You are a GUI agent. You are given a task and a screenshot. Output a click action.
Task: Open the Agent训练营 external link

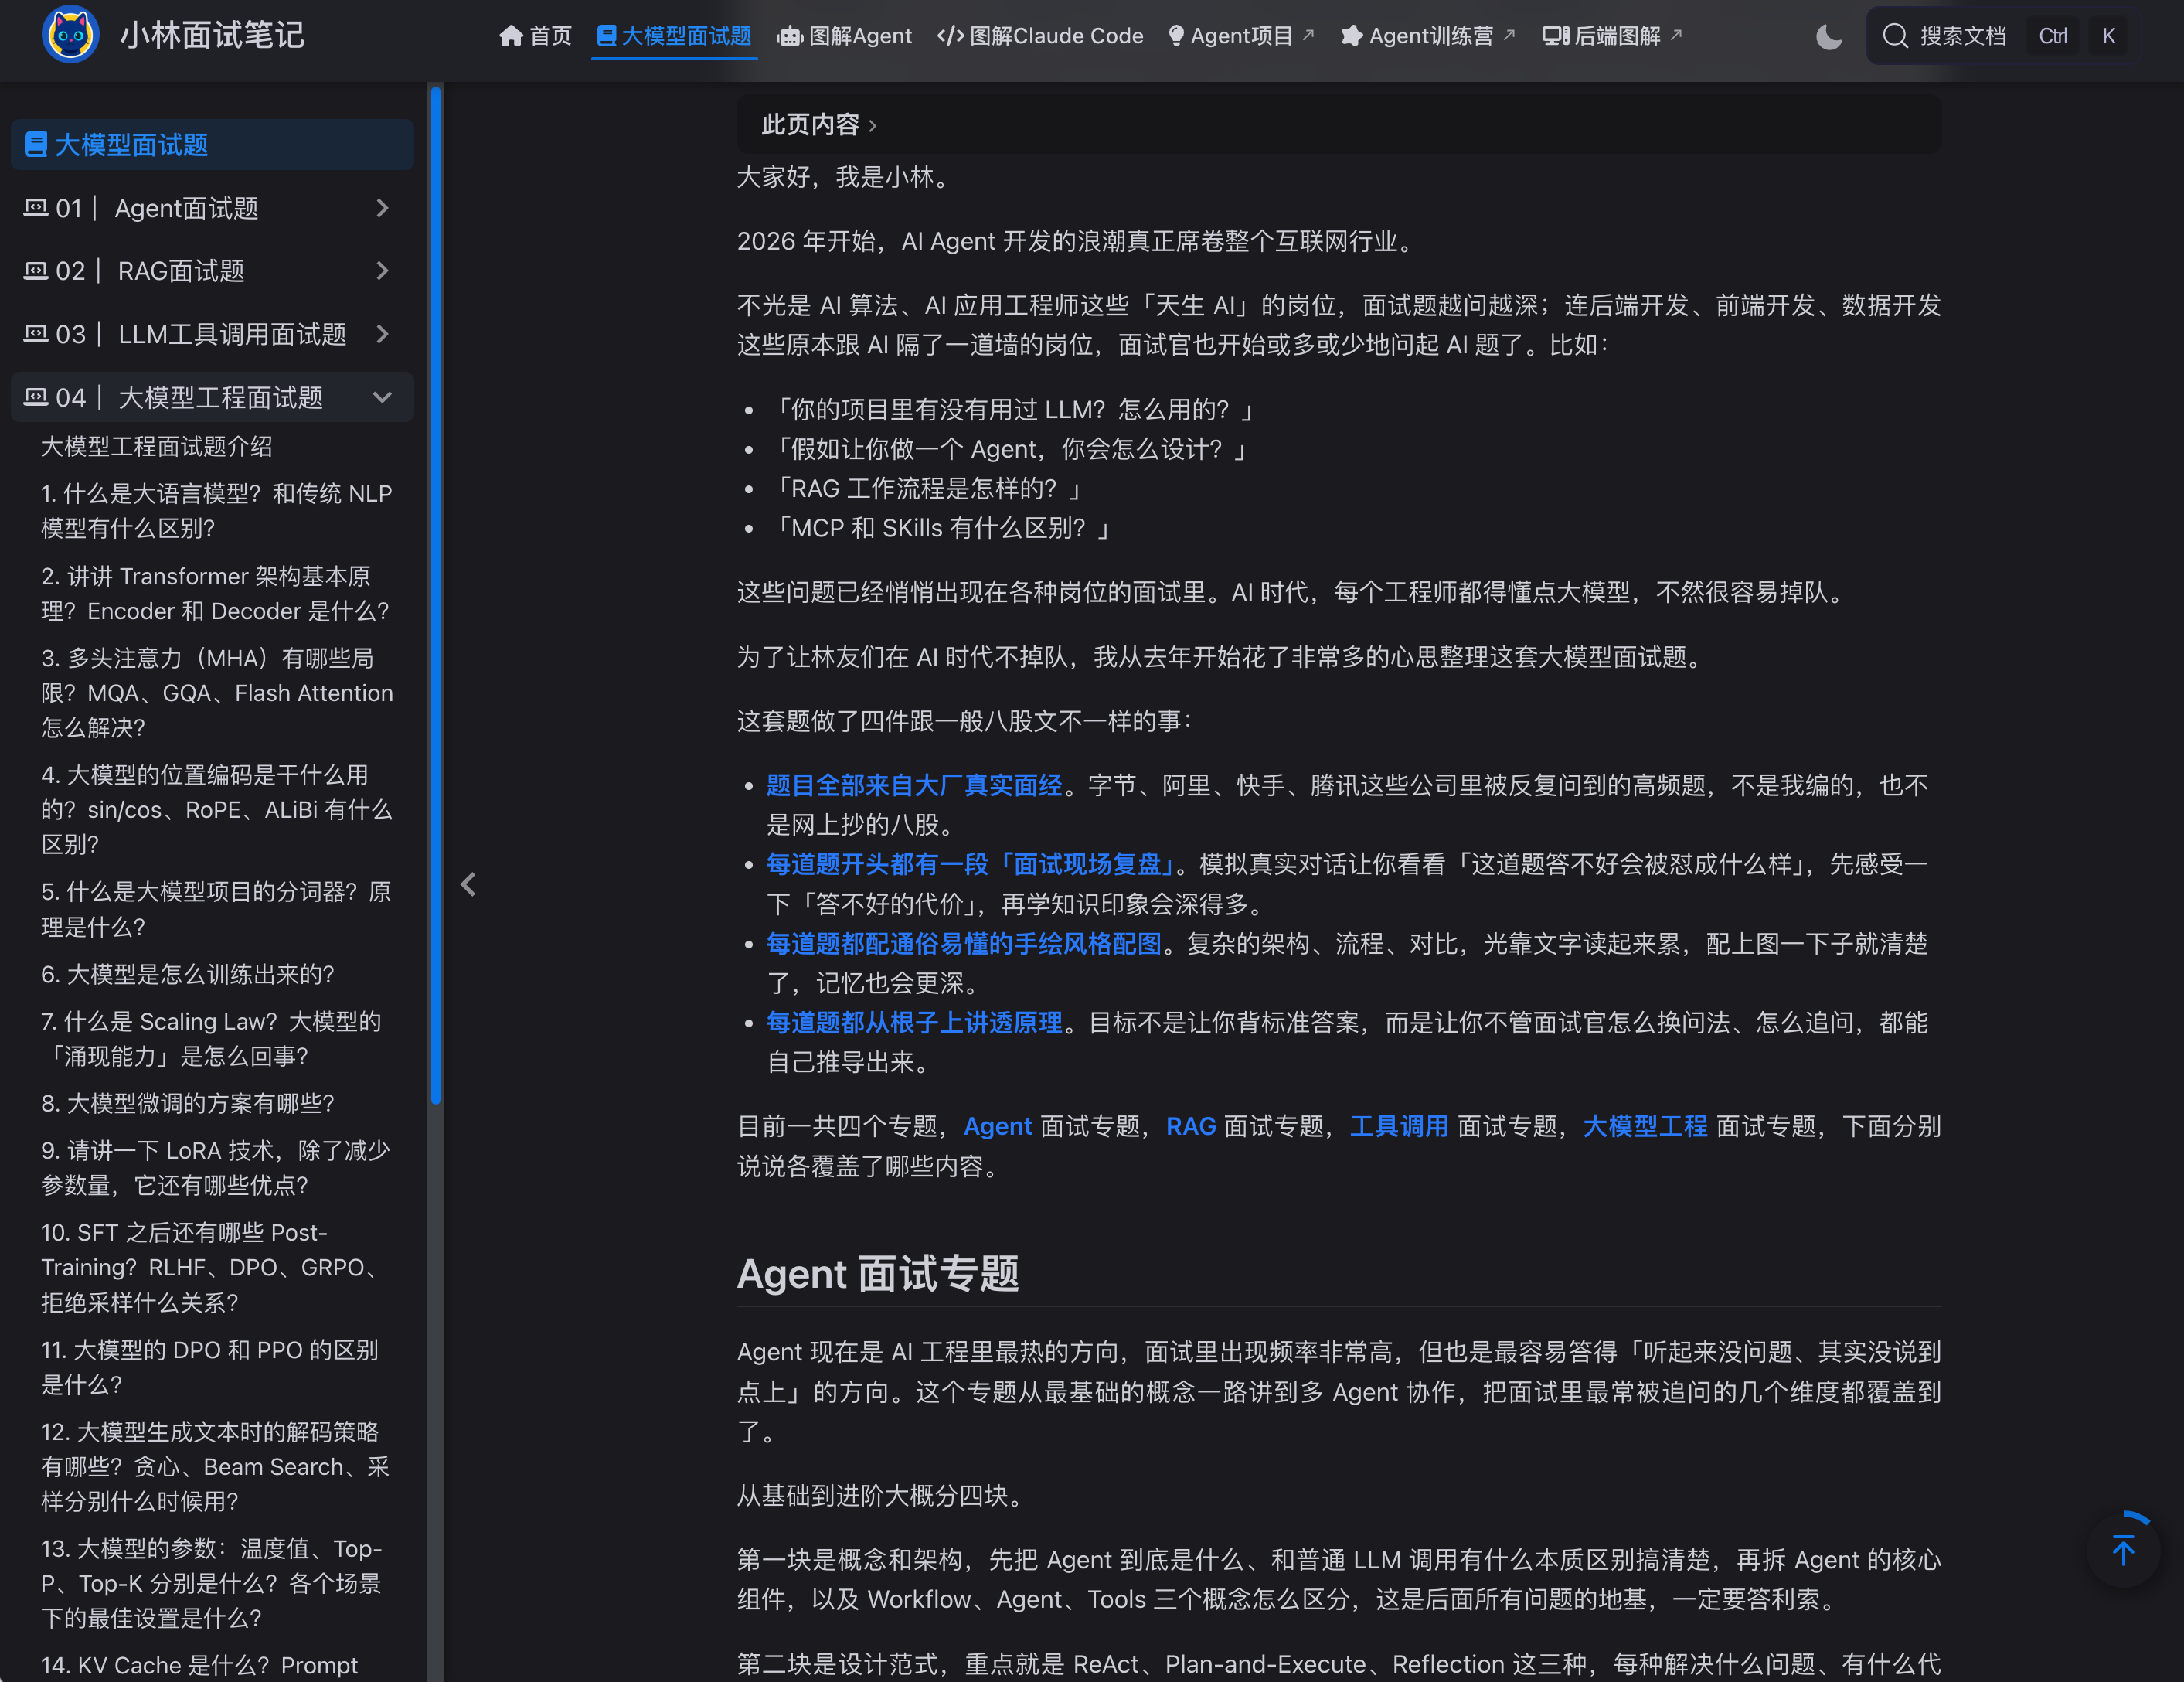pos(1428,36)
